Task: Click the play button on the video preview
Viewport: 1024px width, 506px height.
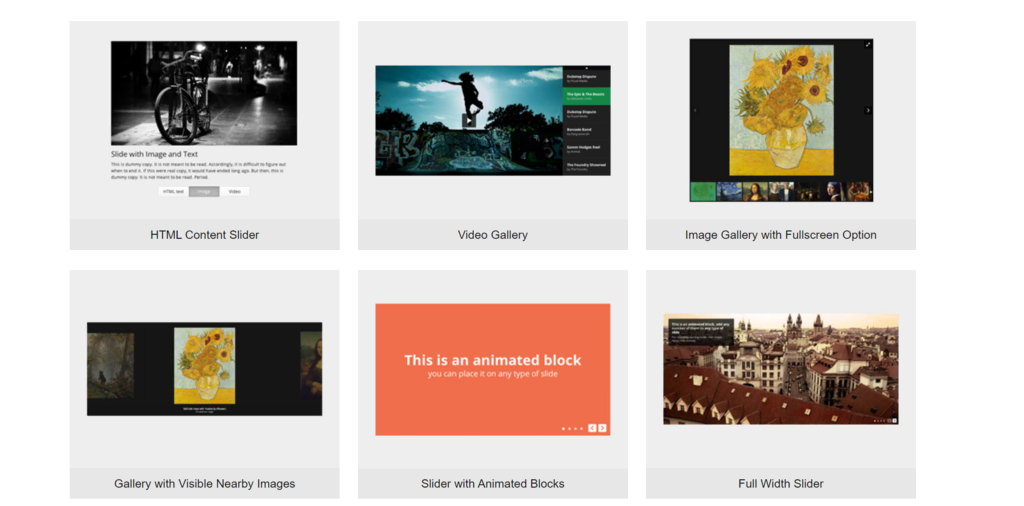Action: pos(469,121)
